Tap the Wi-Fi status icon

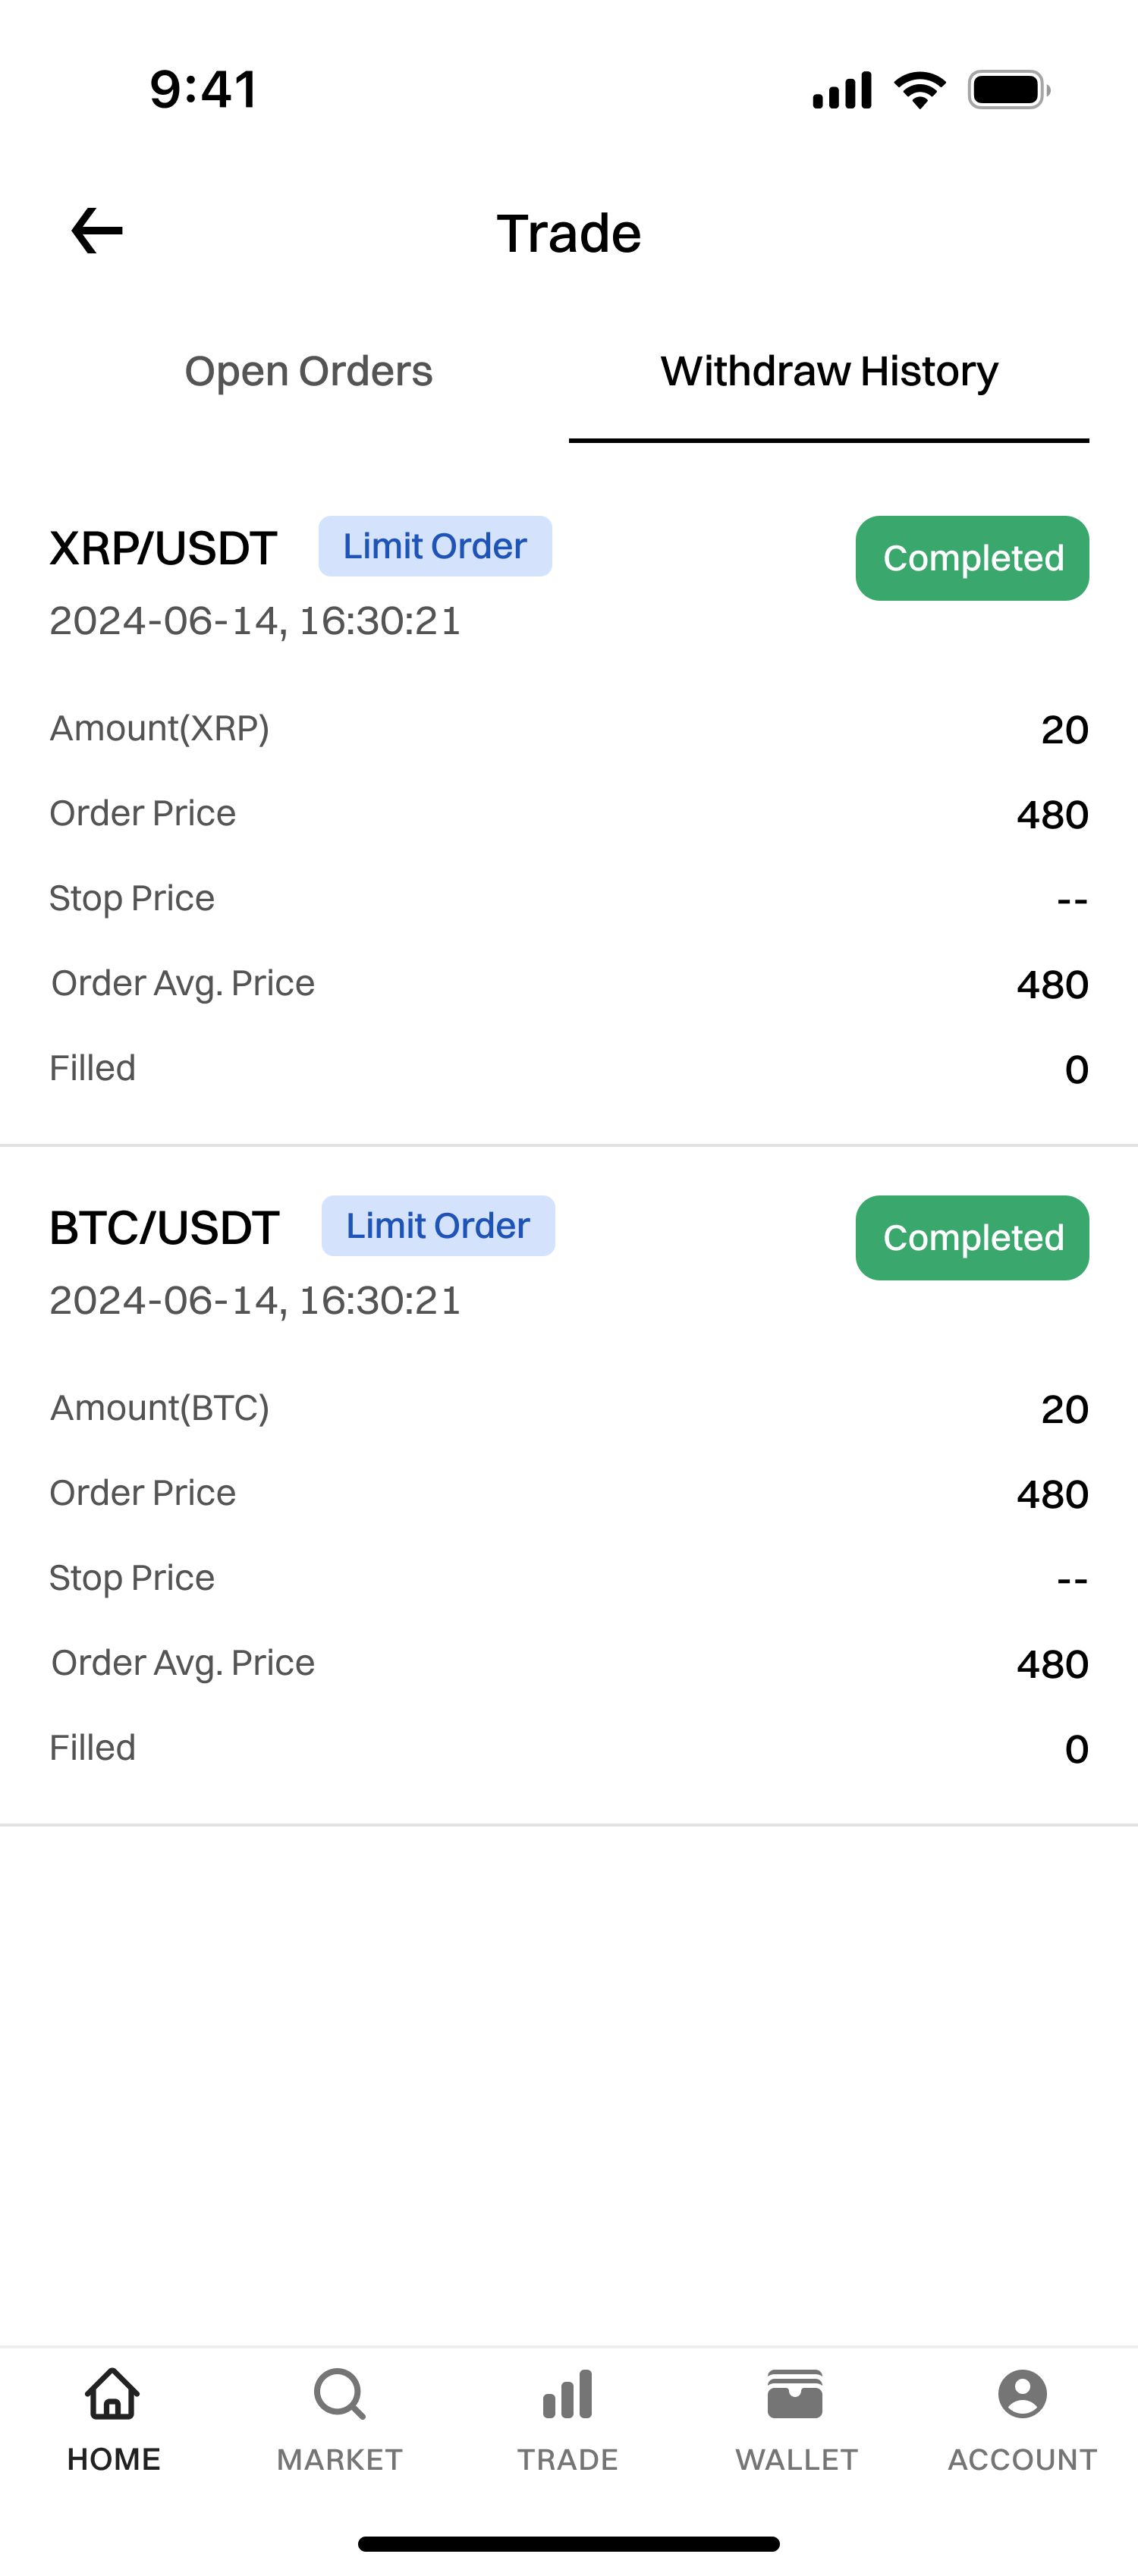(x=920, y=90)
